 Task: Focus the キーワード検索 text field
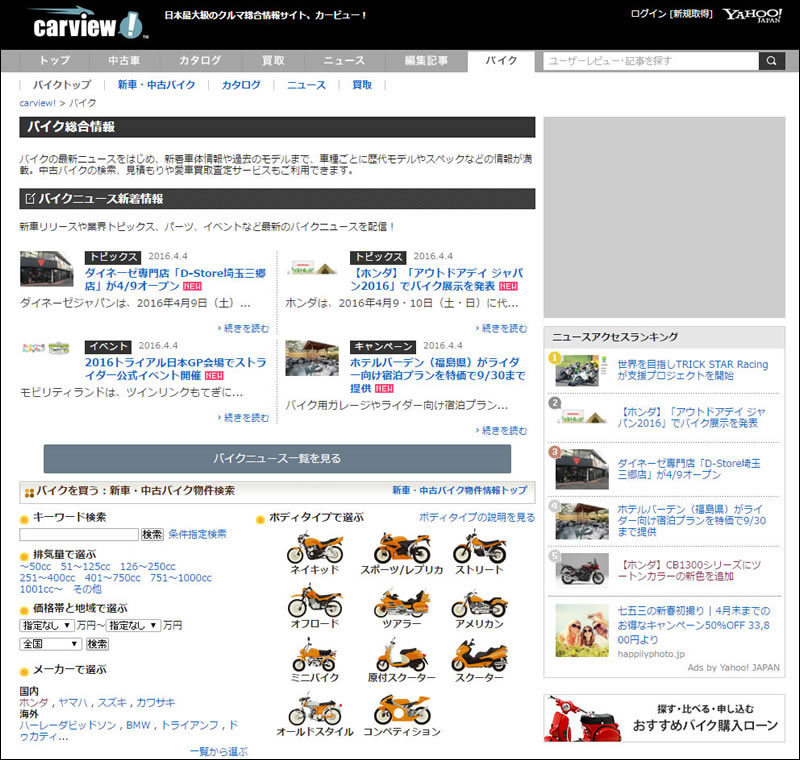pyautogui.click(x=79, y=534)
